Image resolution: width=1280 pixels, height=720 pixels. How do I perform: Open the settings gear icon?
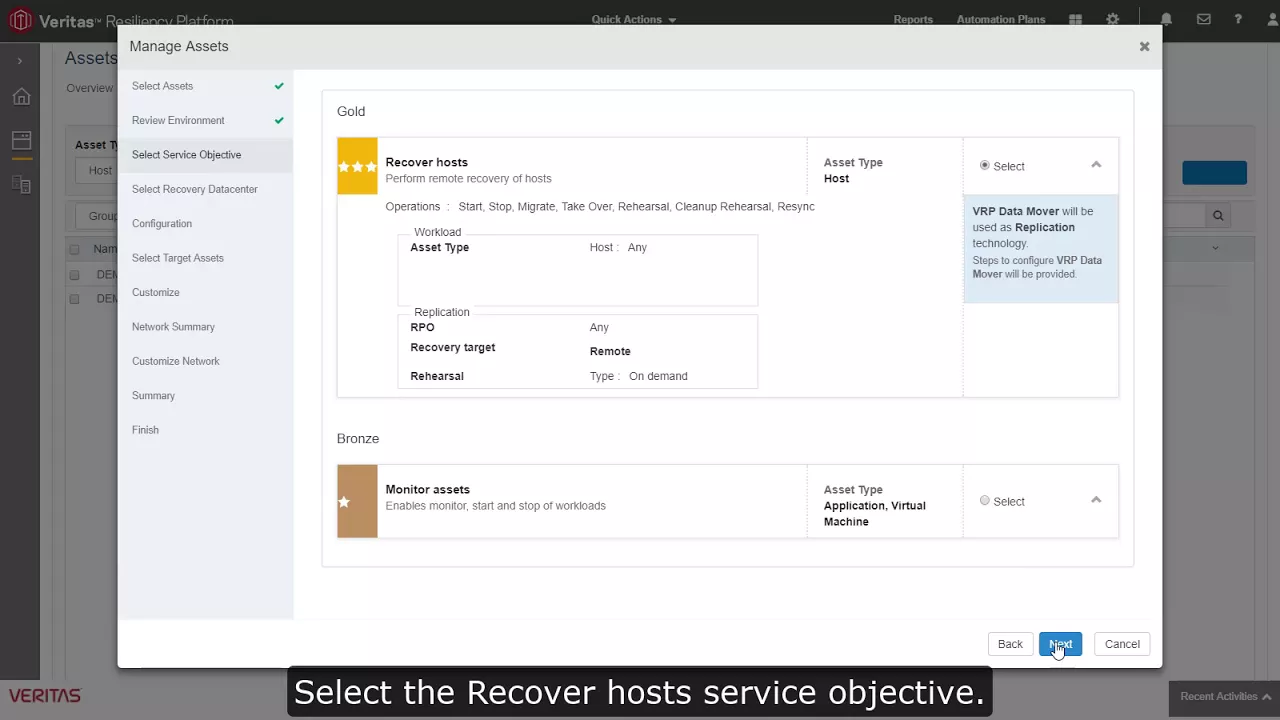point(1113,19)
